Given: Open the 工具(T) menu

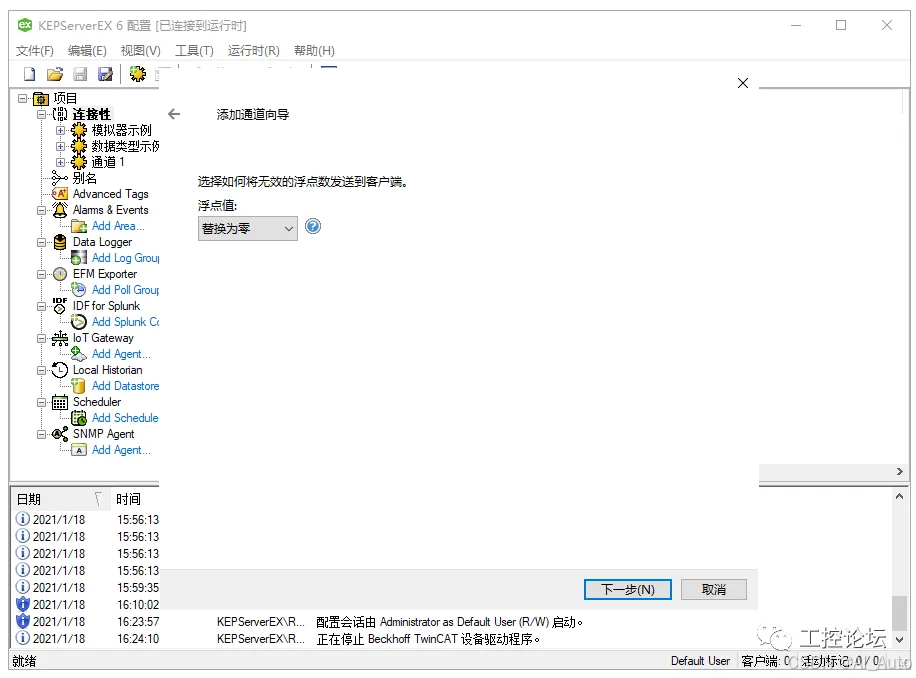Looking at the screenshot, I should 195,51.
